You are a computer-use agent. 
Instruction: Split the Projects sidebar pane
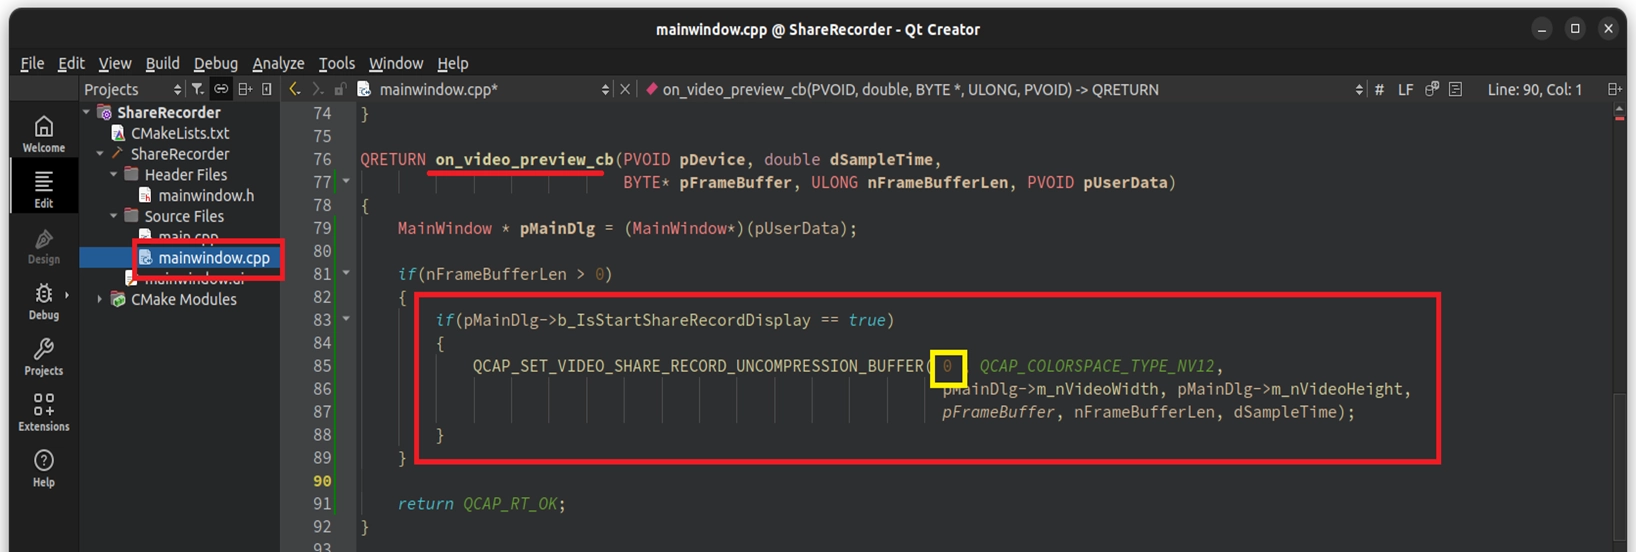[244, 90]
